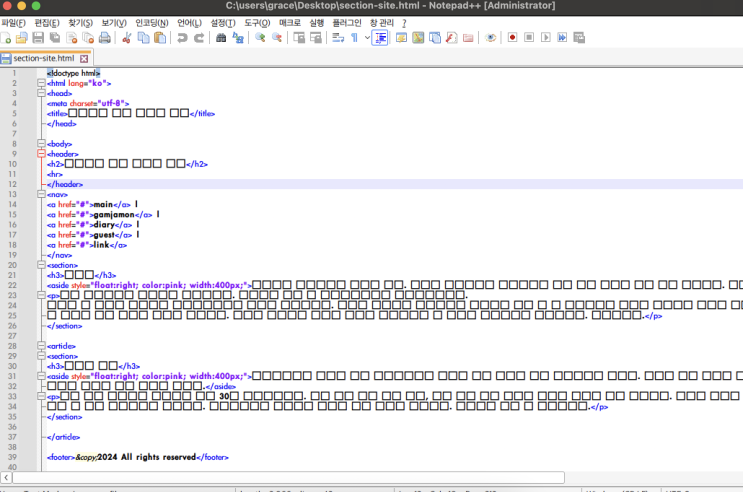Click the footer text '2024 All rights reserved'

point(146,457)
